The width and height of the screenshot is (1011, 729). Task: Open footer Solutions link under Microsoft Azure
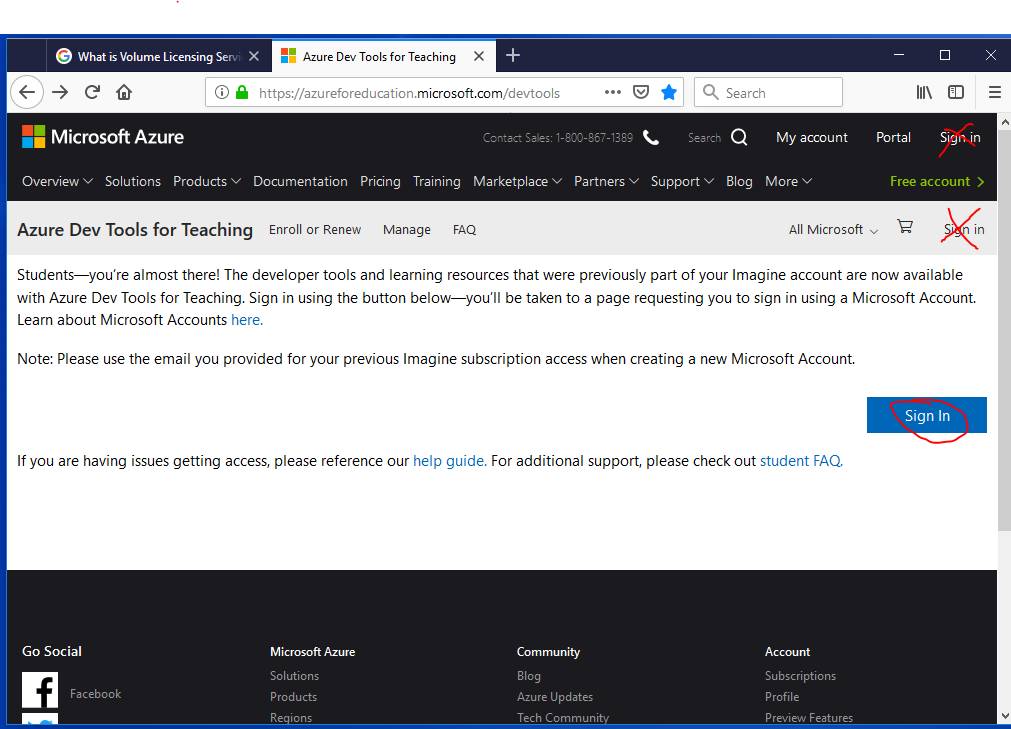[x=295, y=676]
